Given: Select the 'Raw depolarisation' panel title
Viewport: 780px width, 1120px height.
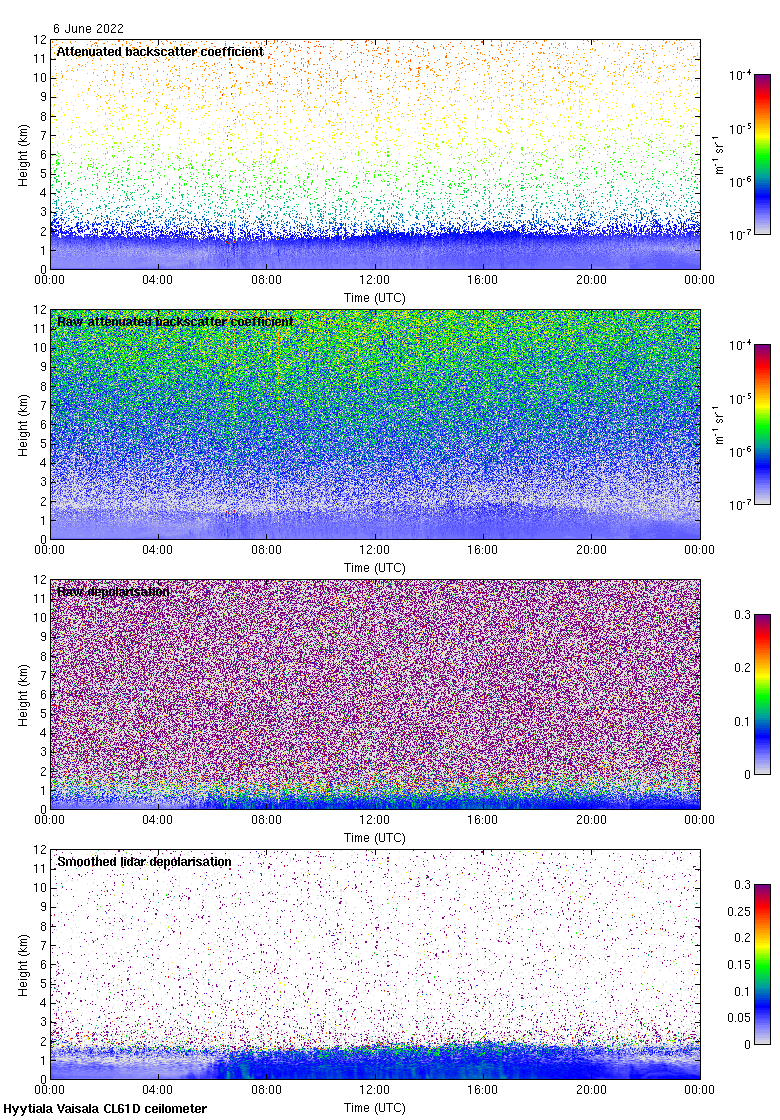Looking at the screenshot, I should (113, 592).
